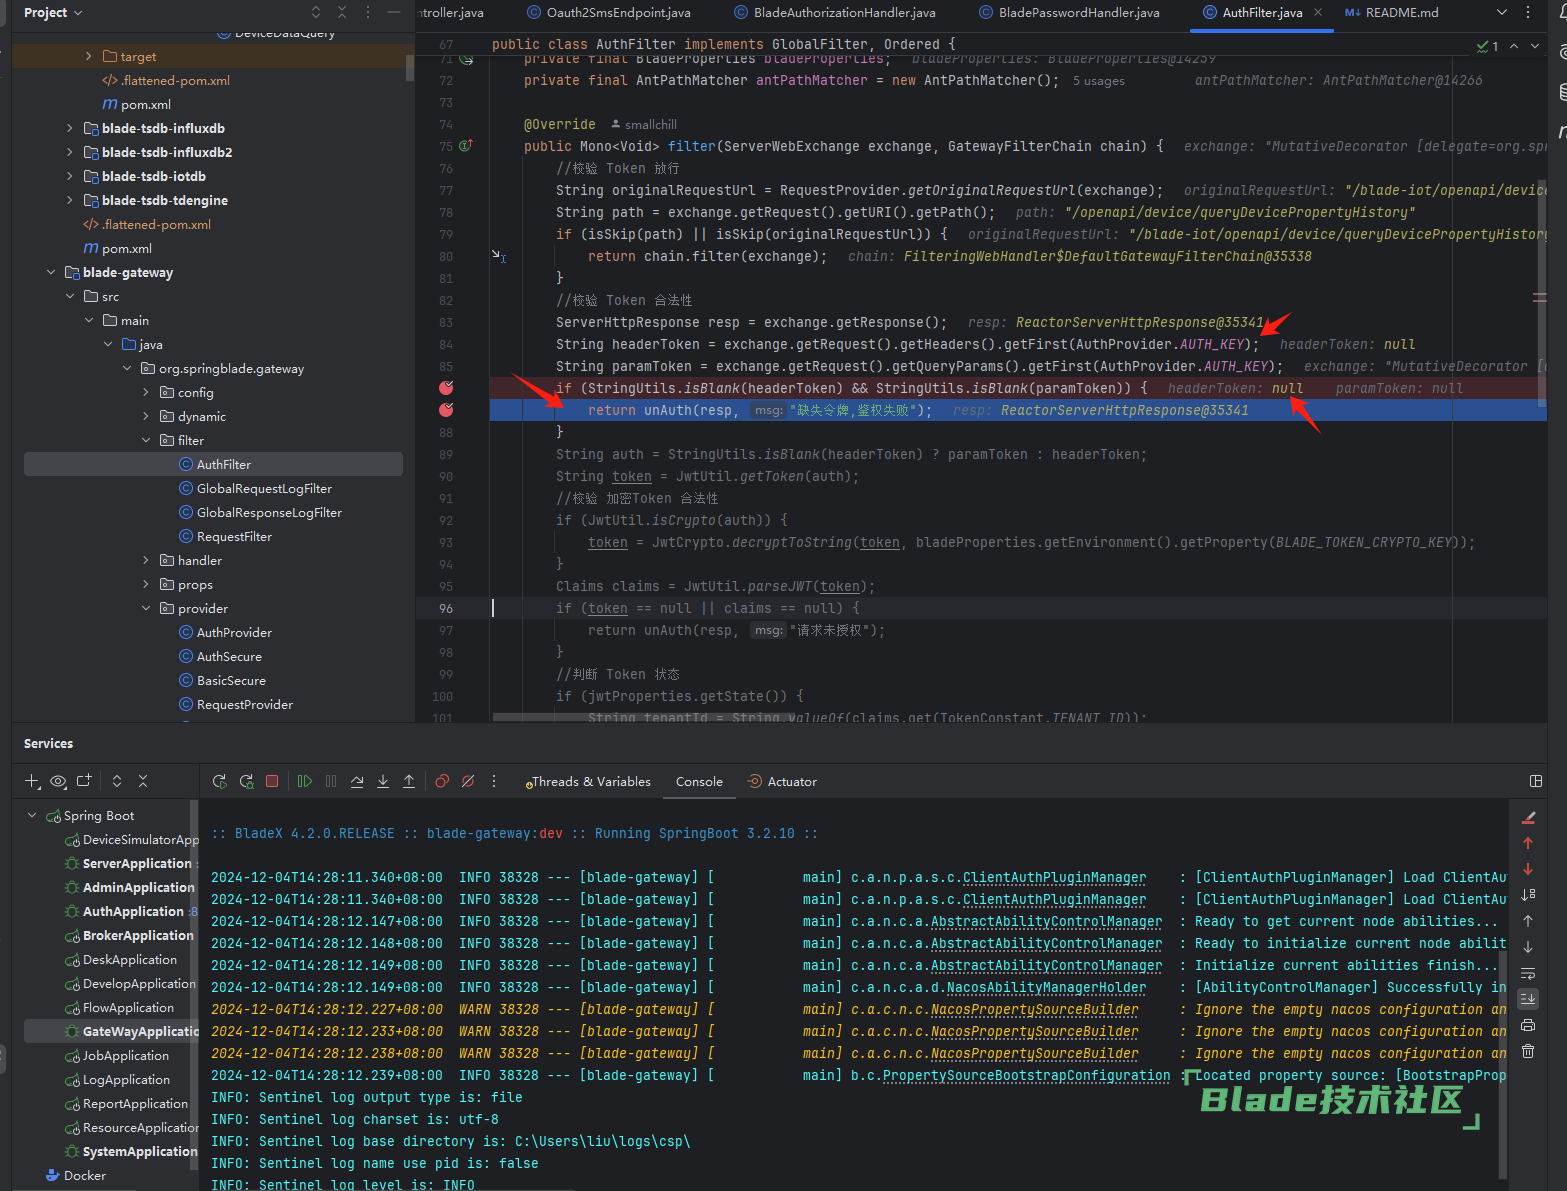The width and height of the screenshot is (1567, 1191).
Task: Open Services view options eye icon
Action: [58, 782]
